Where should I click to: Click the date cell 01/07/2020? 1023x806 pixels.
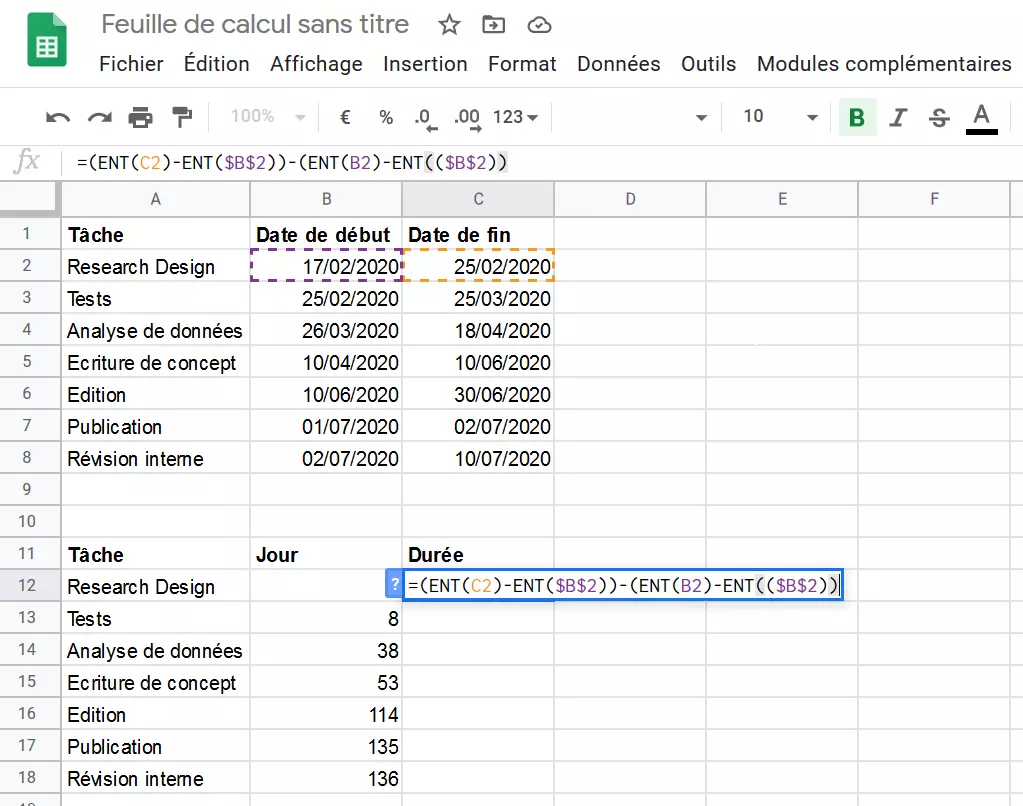pyautogui.click(x=326, y=426)
